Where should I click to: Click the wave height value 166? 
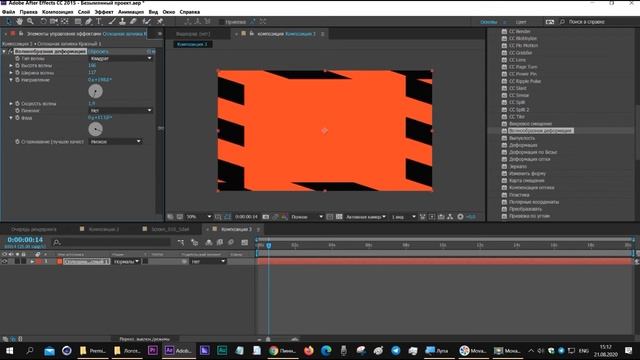[92, 65]
